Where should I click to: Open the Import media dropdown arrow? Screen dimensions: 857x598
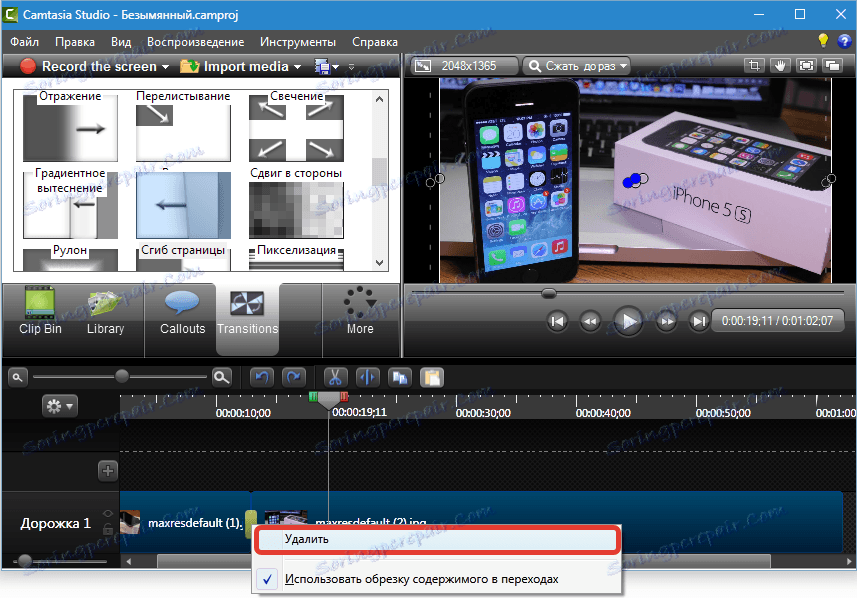[297, 67]
